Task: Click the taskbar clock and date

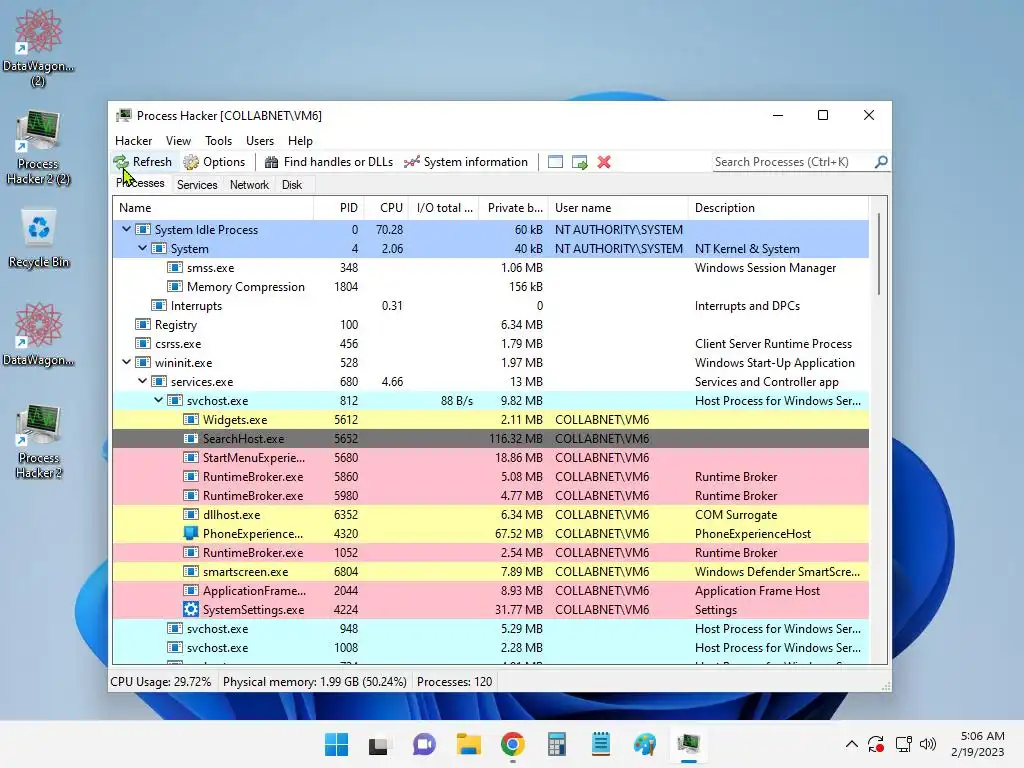Action: pos(978,744)
